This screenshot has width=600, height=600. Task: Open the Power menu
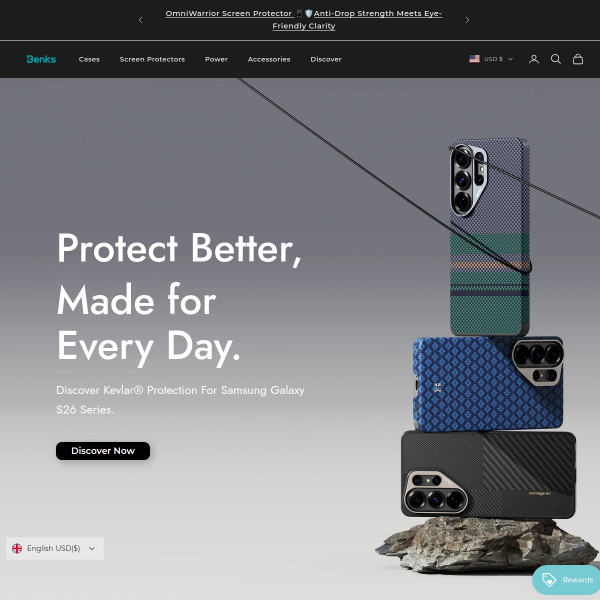pos(216,59)
